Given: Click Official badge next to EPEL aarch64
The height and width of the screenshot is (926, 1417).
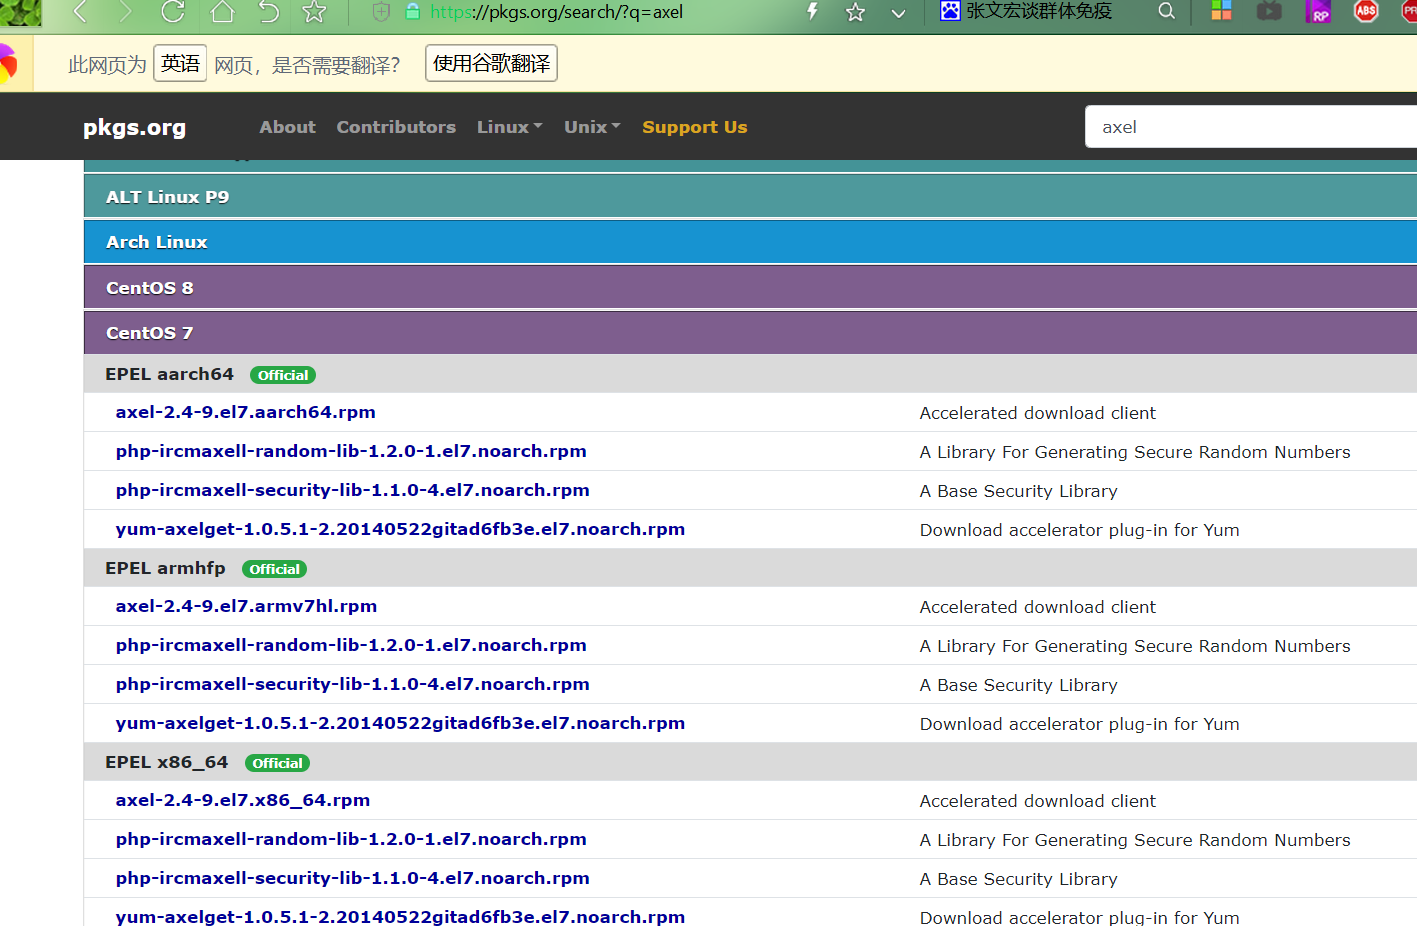Looking at the screenshot, I should click(x=283, y=375).
